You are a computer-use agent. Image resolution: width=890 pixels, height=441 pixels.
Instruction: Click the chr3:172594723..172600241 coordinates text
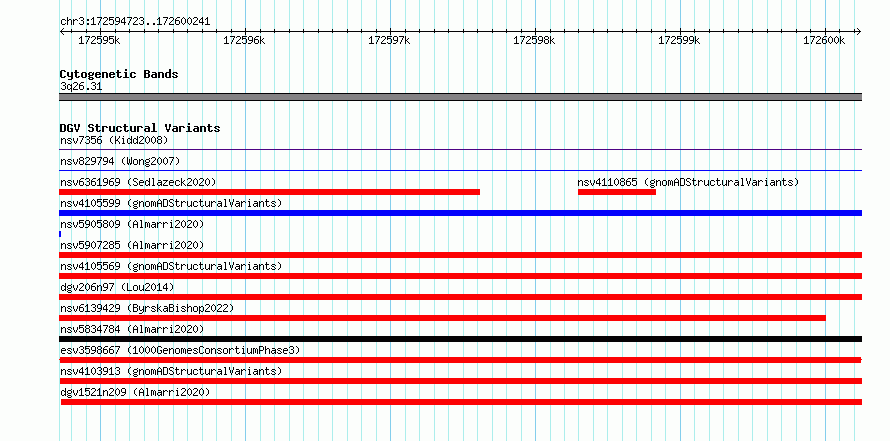tap(135, 22)
